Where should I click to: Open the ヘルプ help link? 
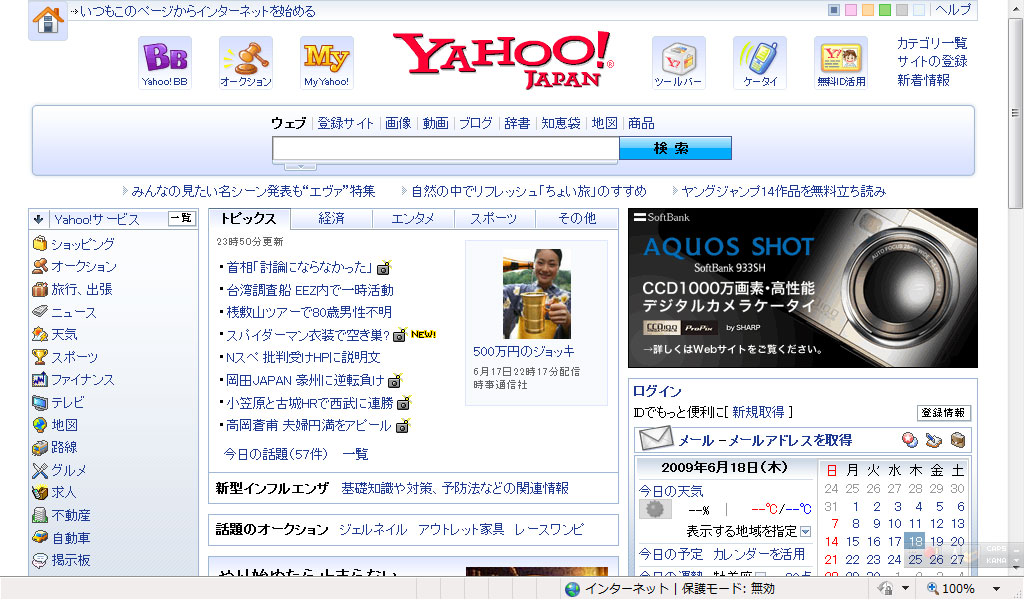point(953,10)
